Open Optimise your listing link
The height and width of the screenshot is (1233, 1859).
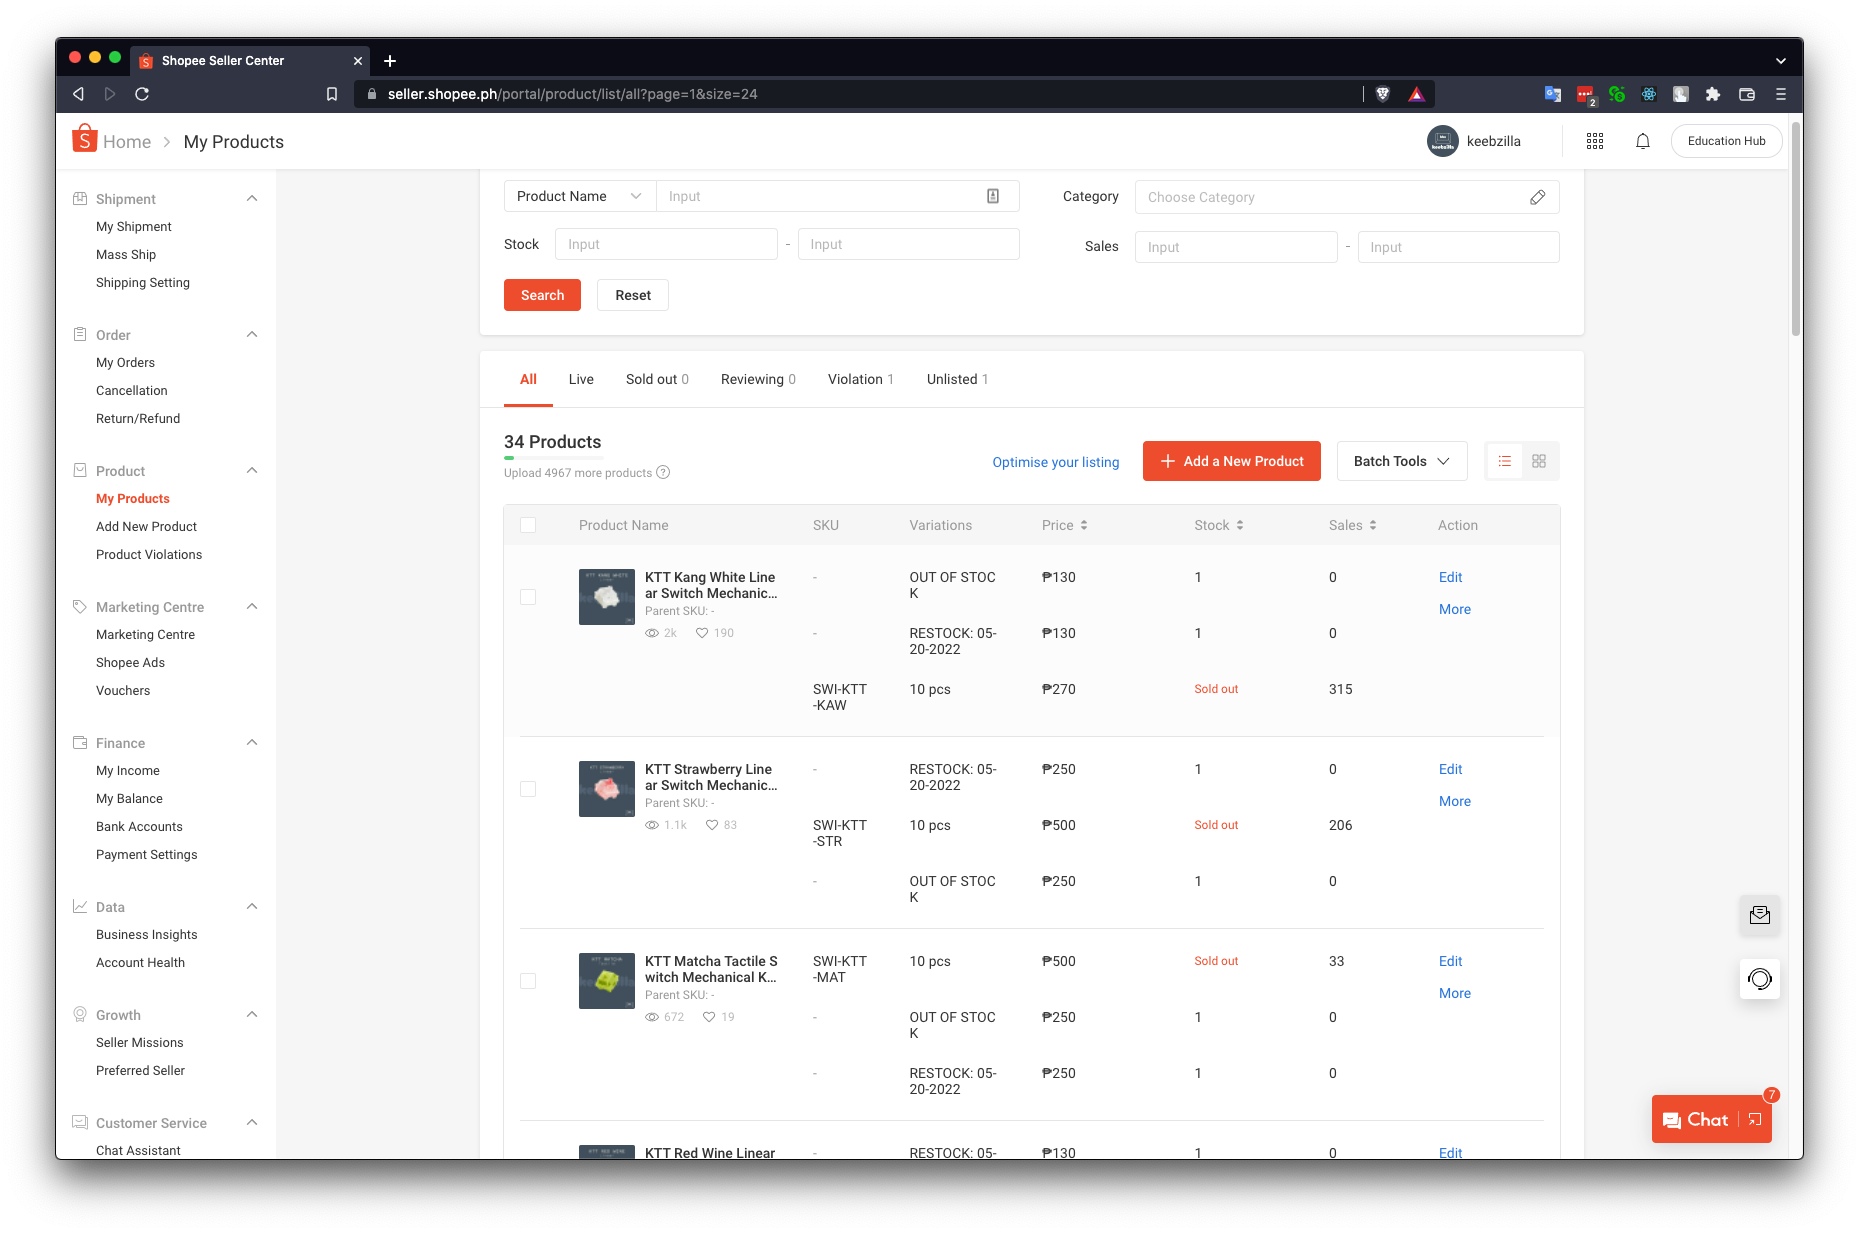[1056, 462]
